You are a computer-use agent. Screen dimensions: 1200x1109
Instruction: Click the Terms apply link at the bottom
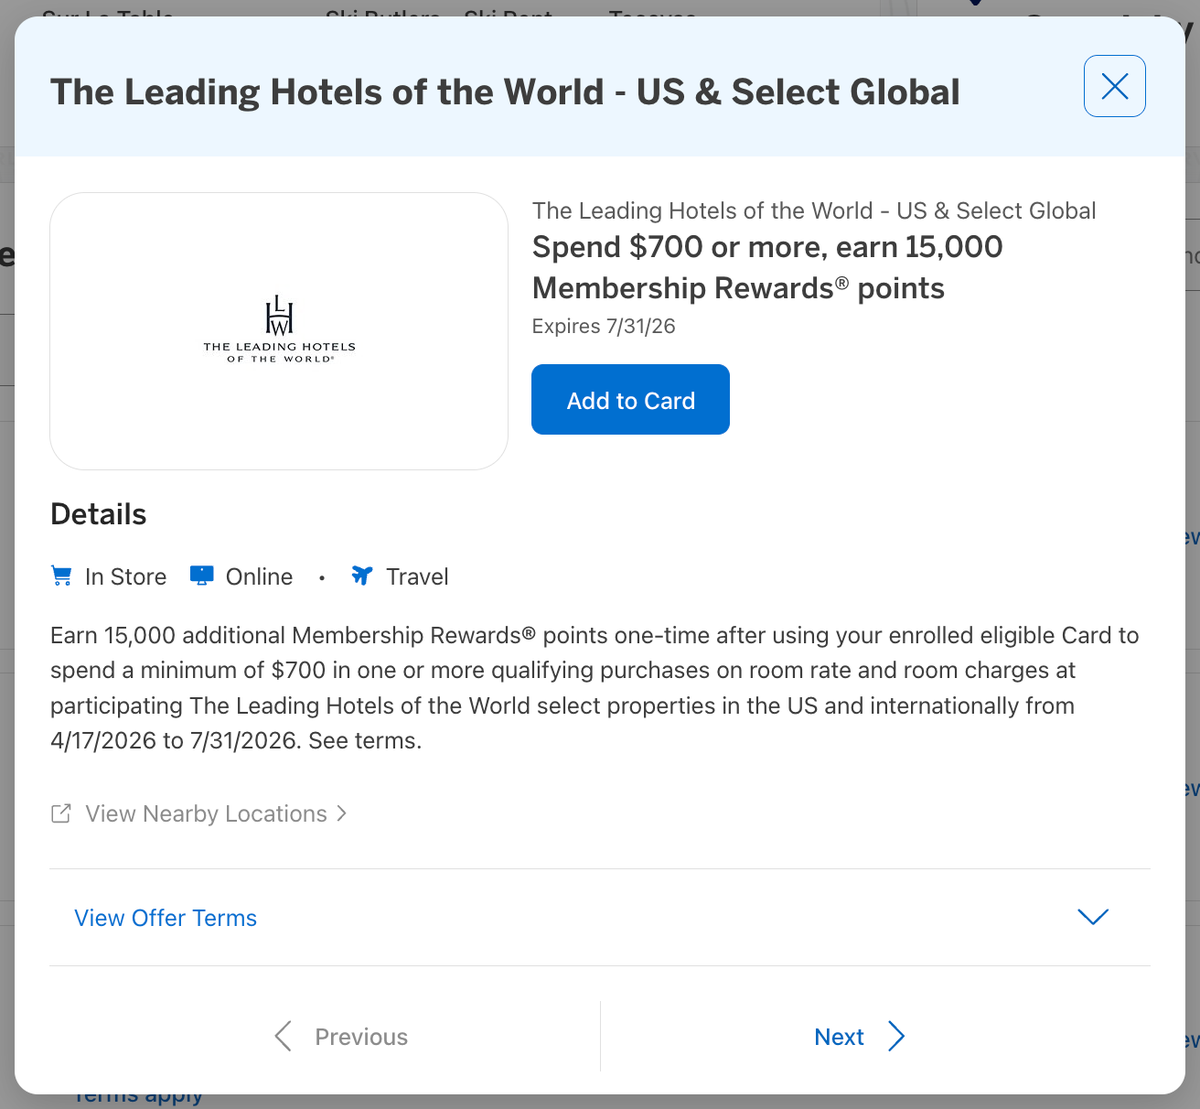pos(138,1095)
